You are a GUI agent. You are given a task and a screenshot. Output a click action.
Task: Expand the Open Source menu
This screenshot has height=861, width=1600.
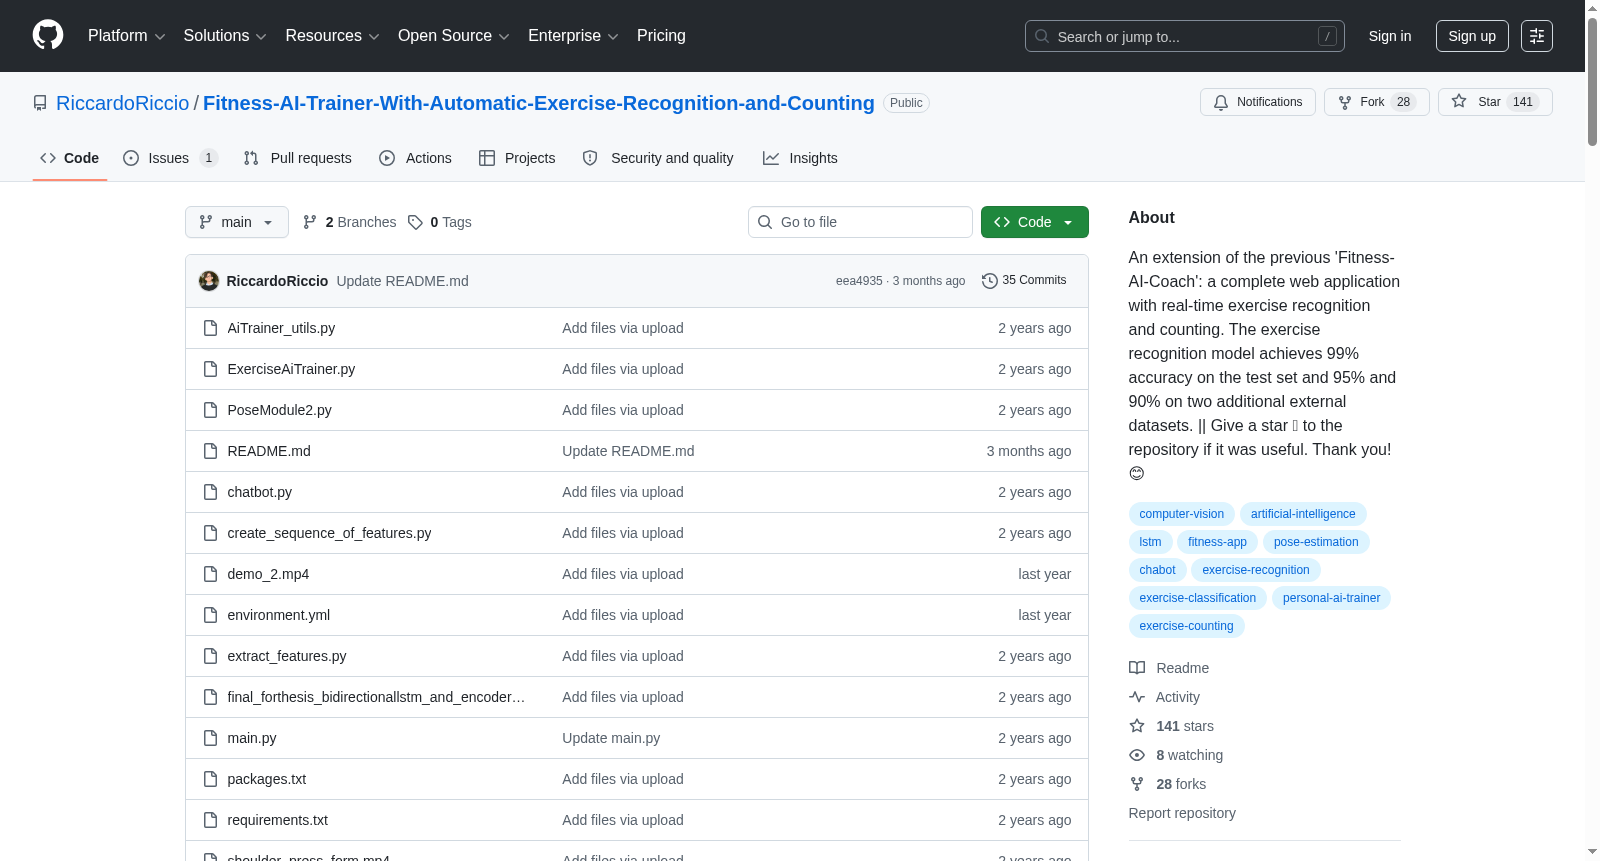(x=454, y=36)
